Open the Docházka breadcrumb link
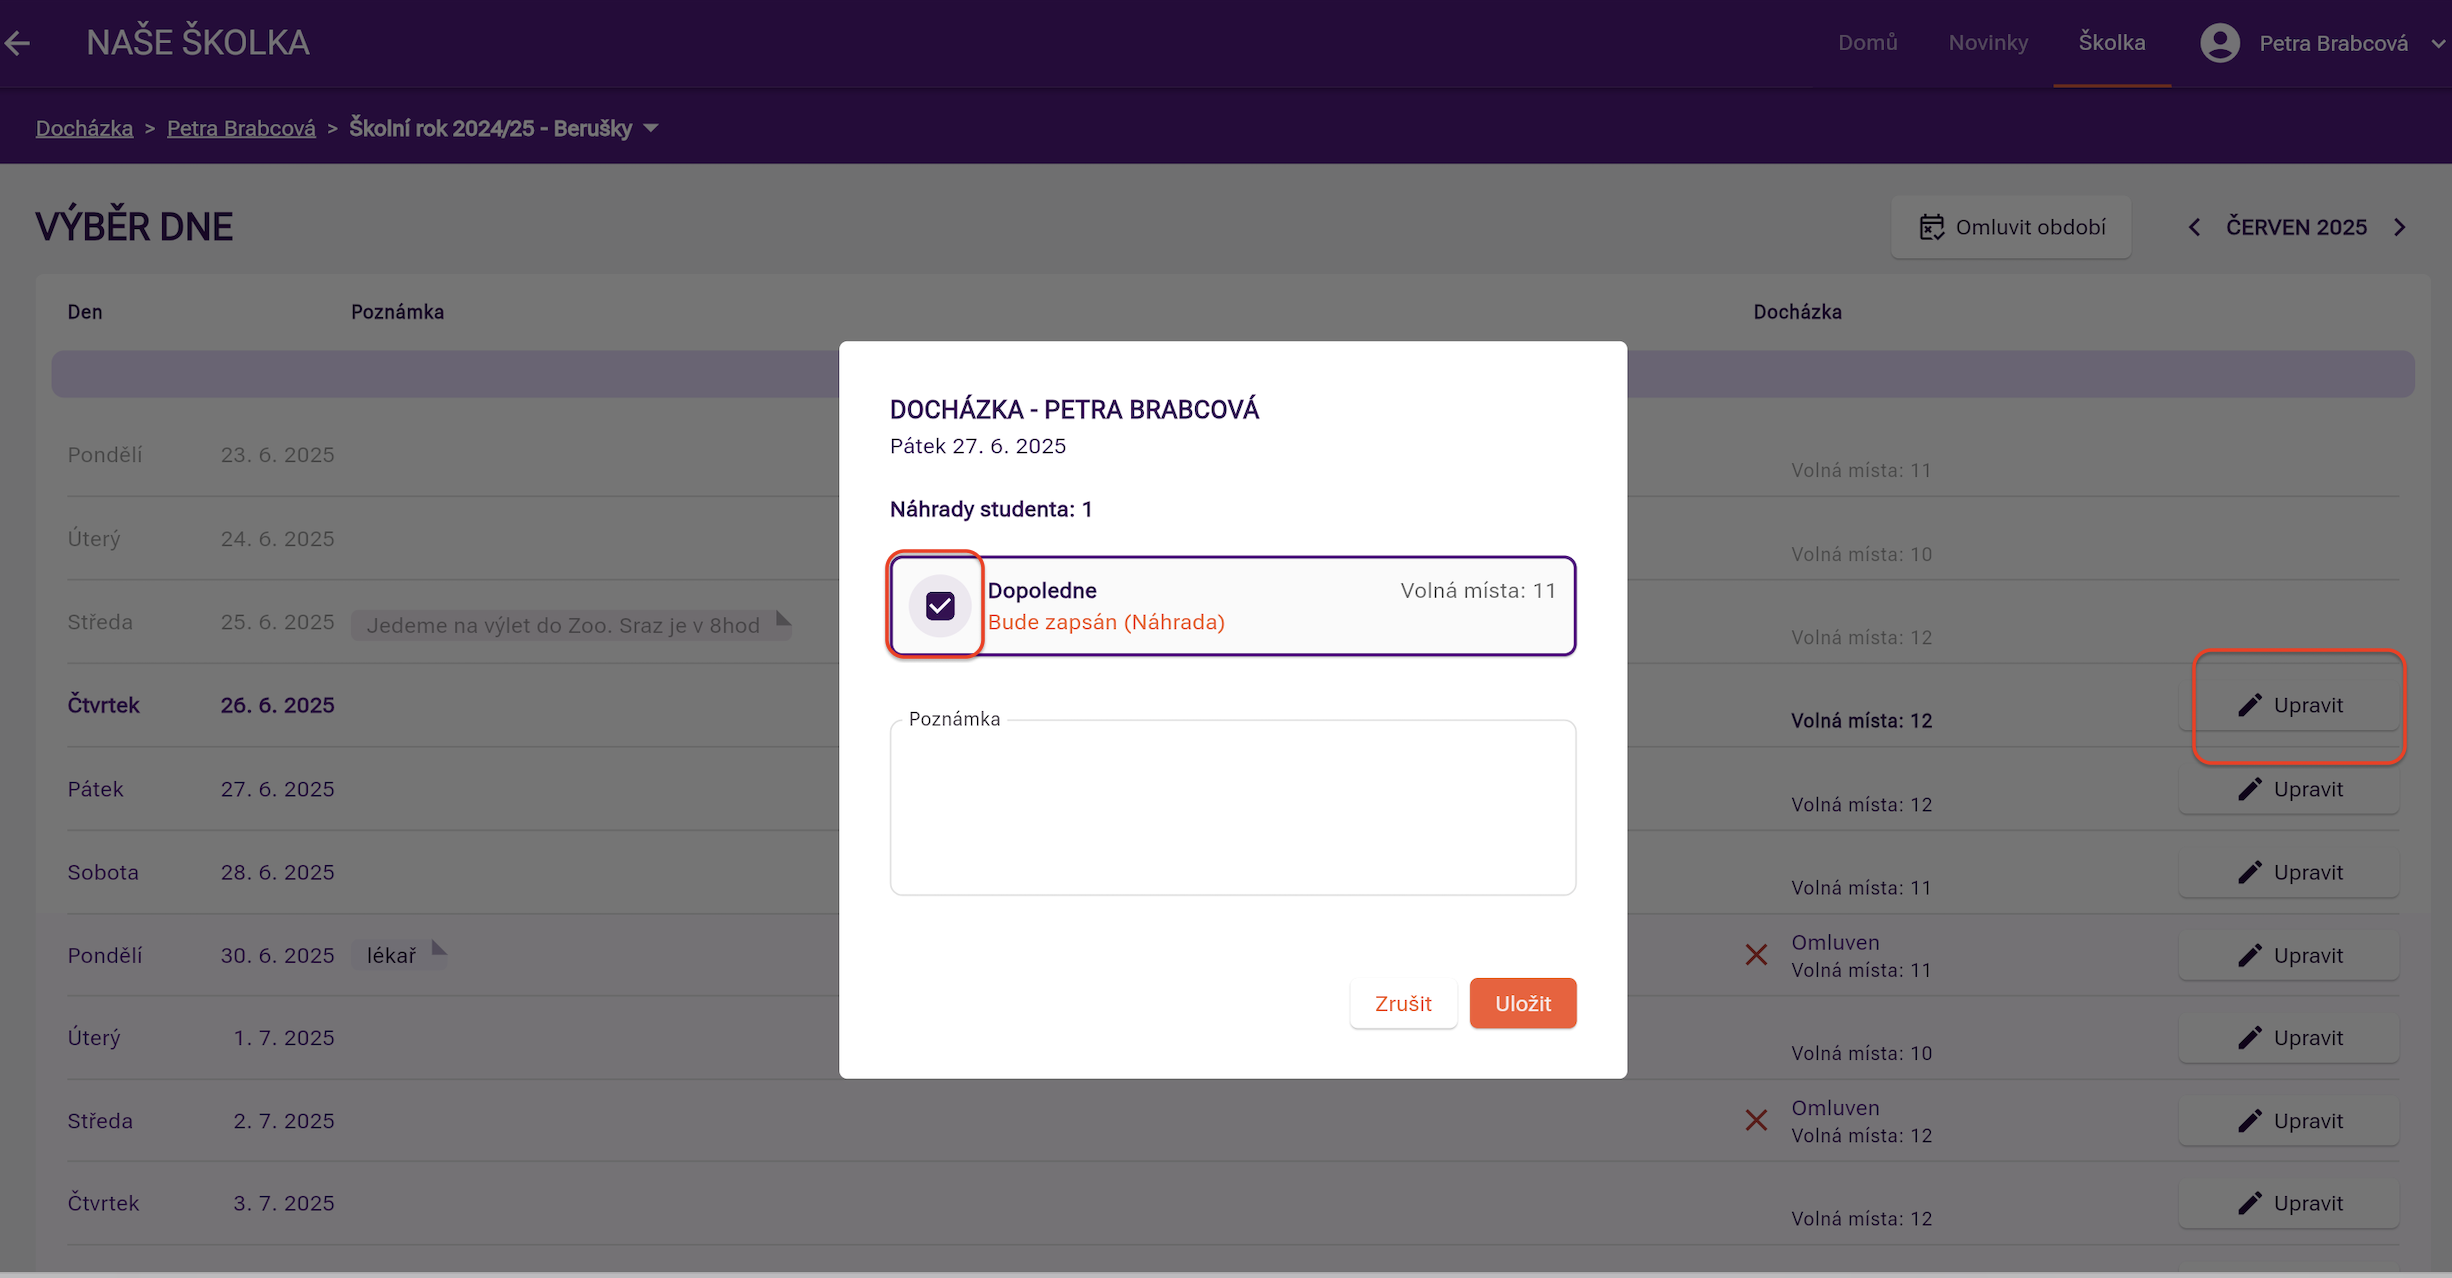 pos(84,128)
